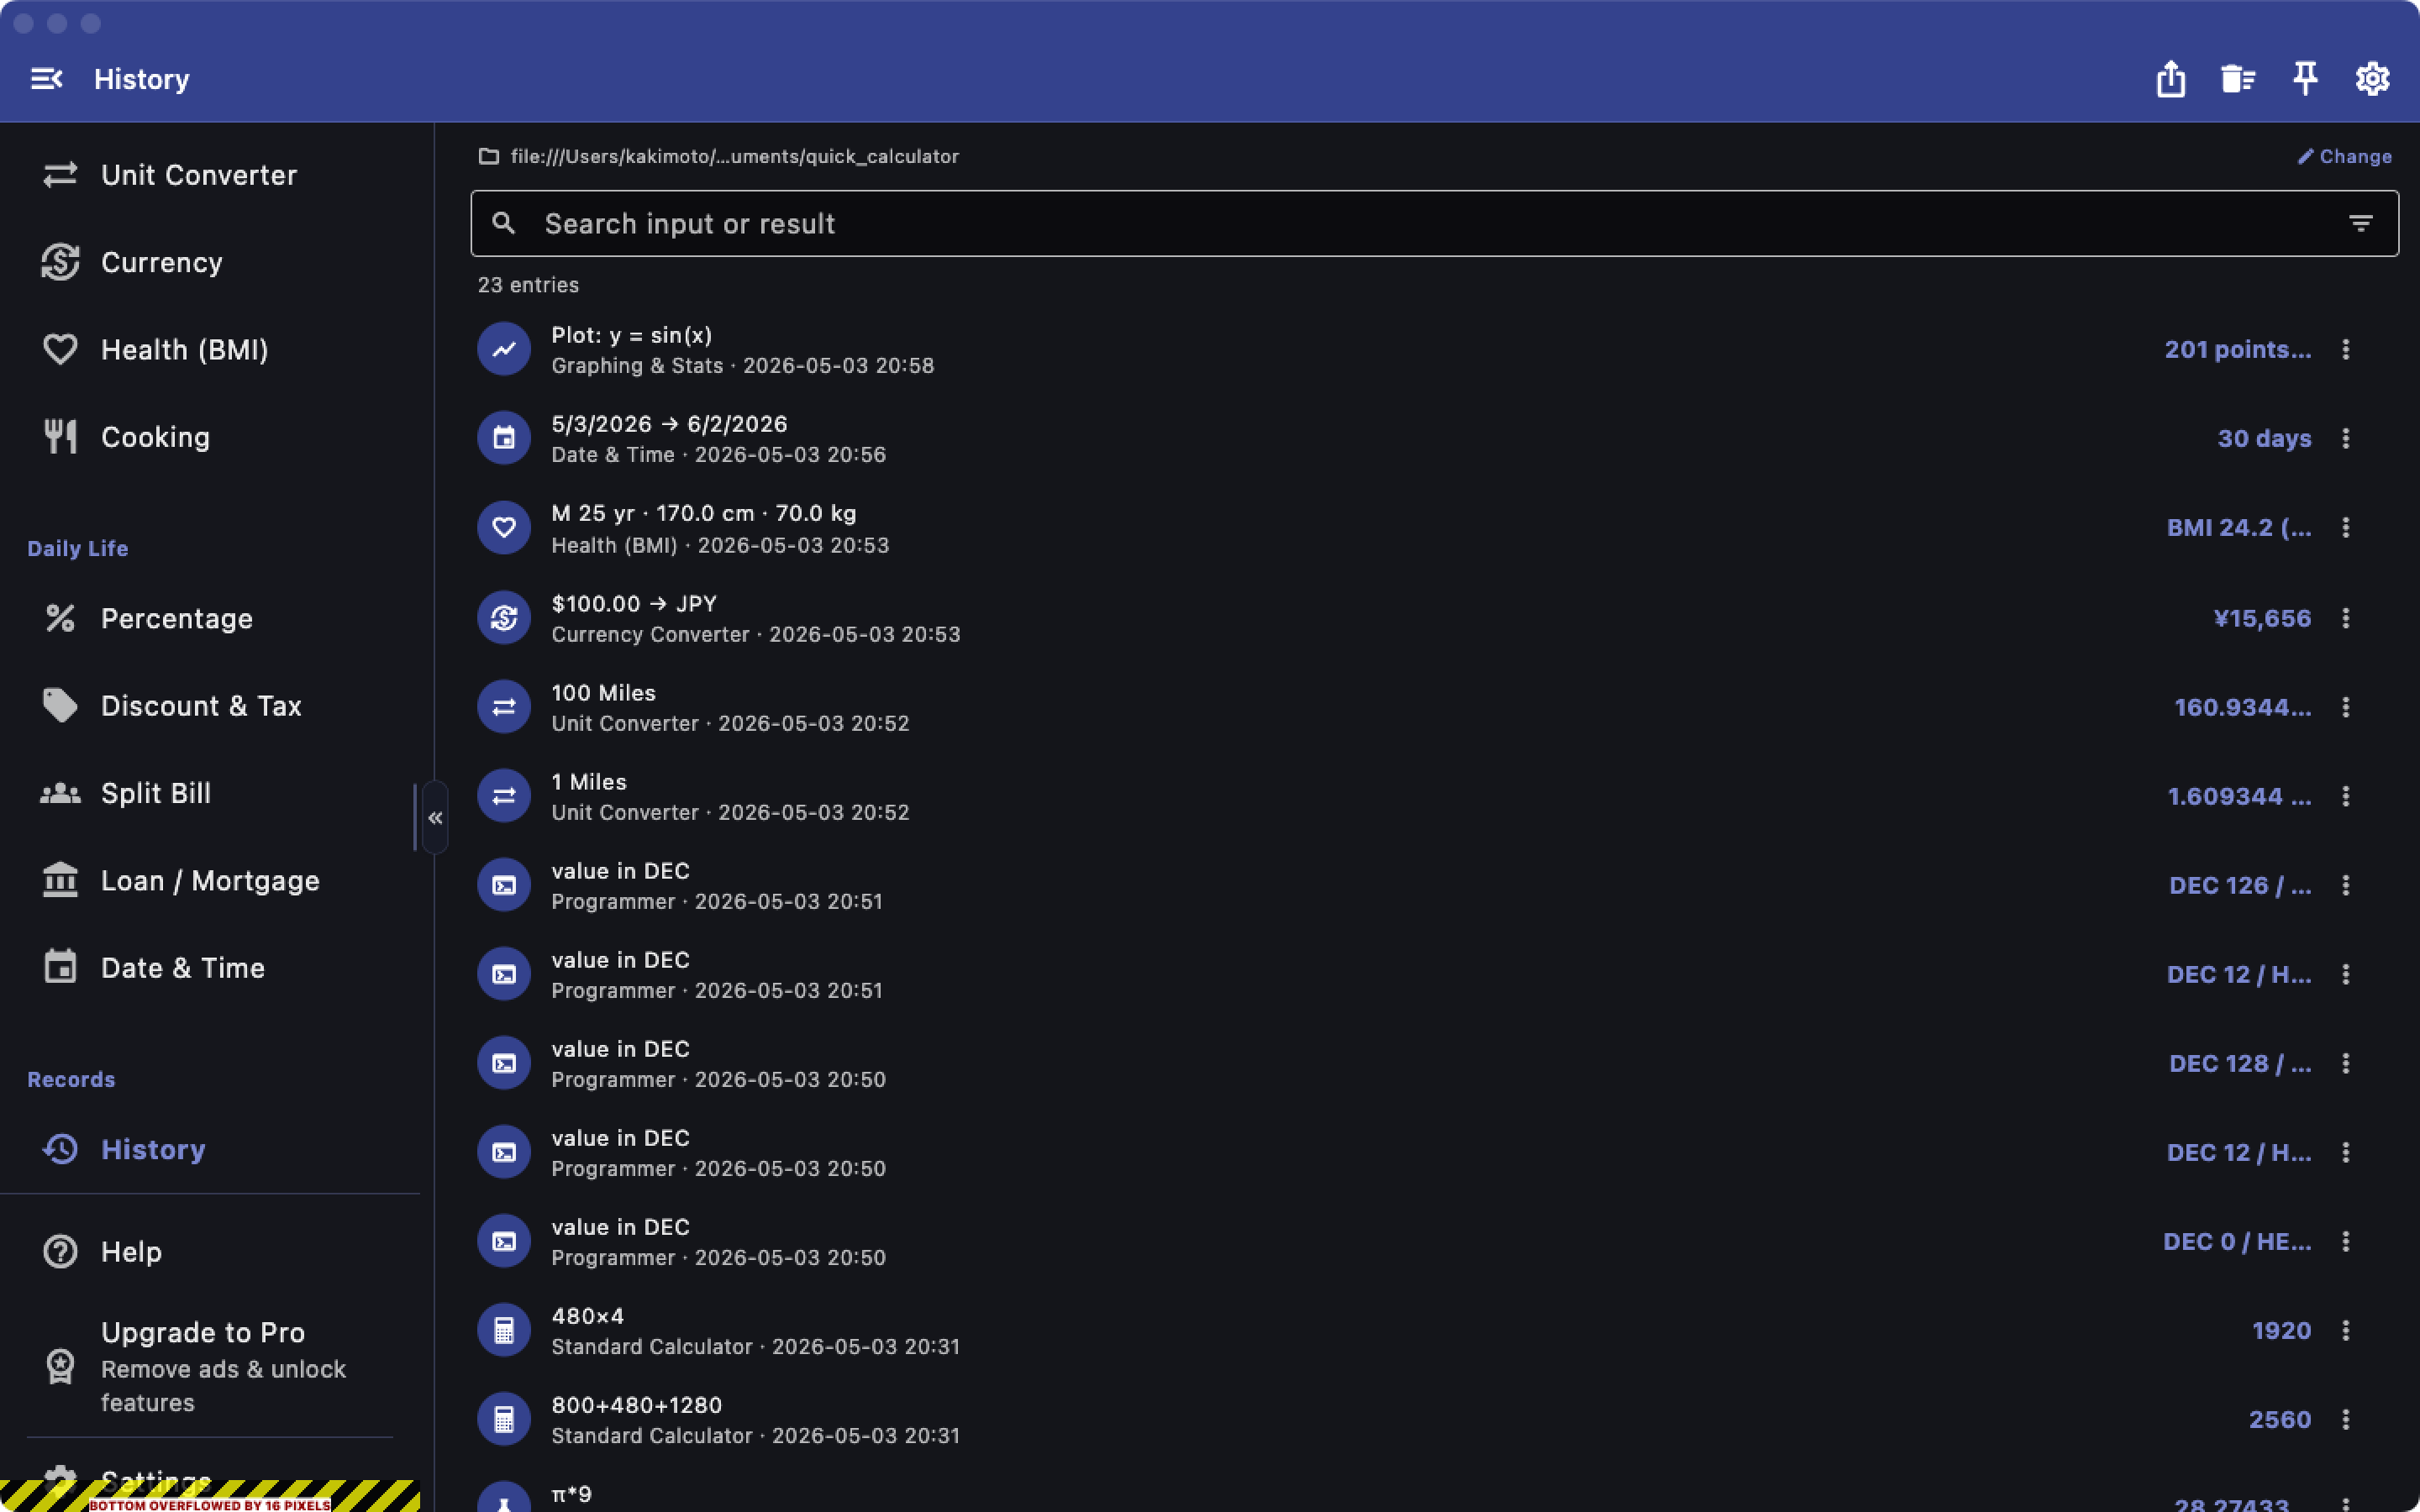Click the folder icon beside the file path
Screen dimensions: 2420x1512
[x=488, y=156]
